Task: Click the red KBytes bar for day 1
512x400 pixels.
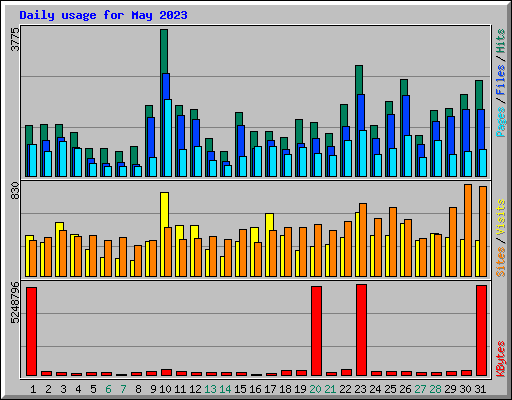Action: [32, 331]
